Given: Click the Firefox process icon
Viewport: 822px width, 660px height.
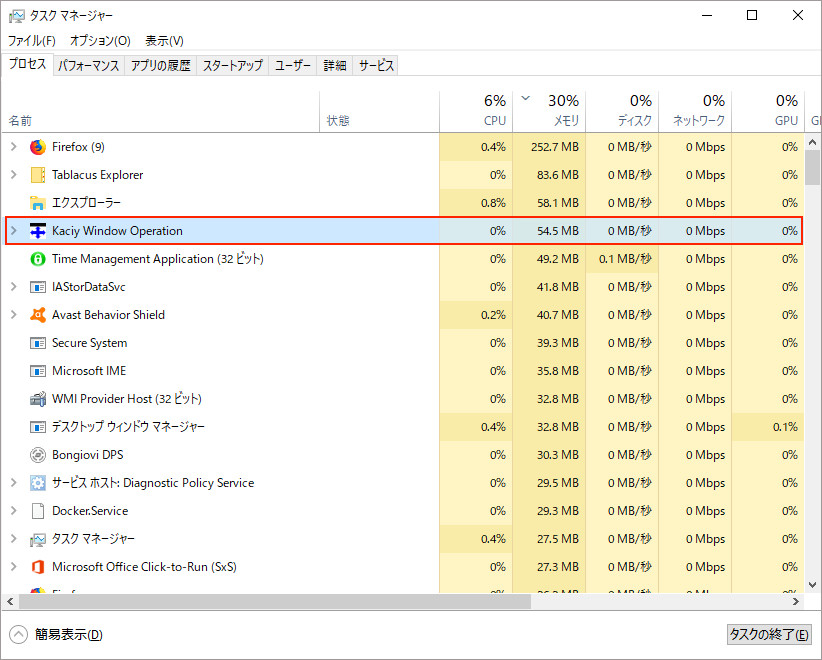Looking at the screenshot, I should [x=38, y=147].
